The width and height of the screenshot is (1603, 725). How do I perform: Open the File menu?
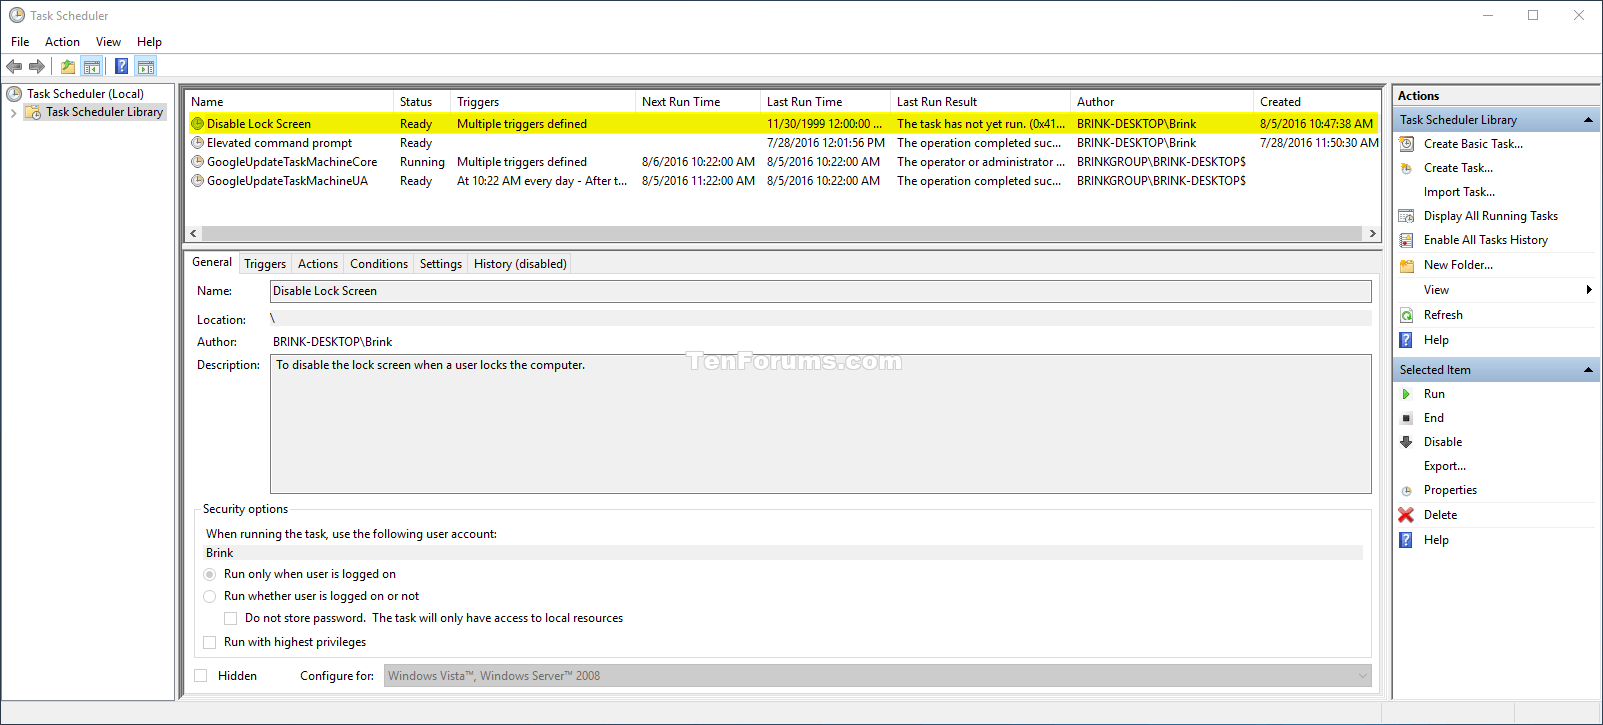20,42
